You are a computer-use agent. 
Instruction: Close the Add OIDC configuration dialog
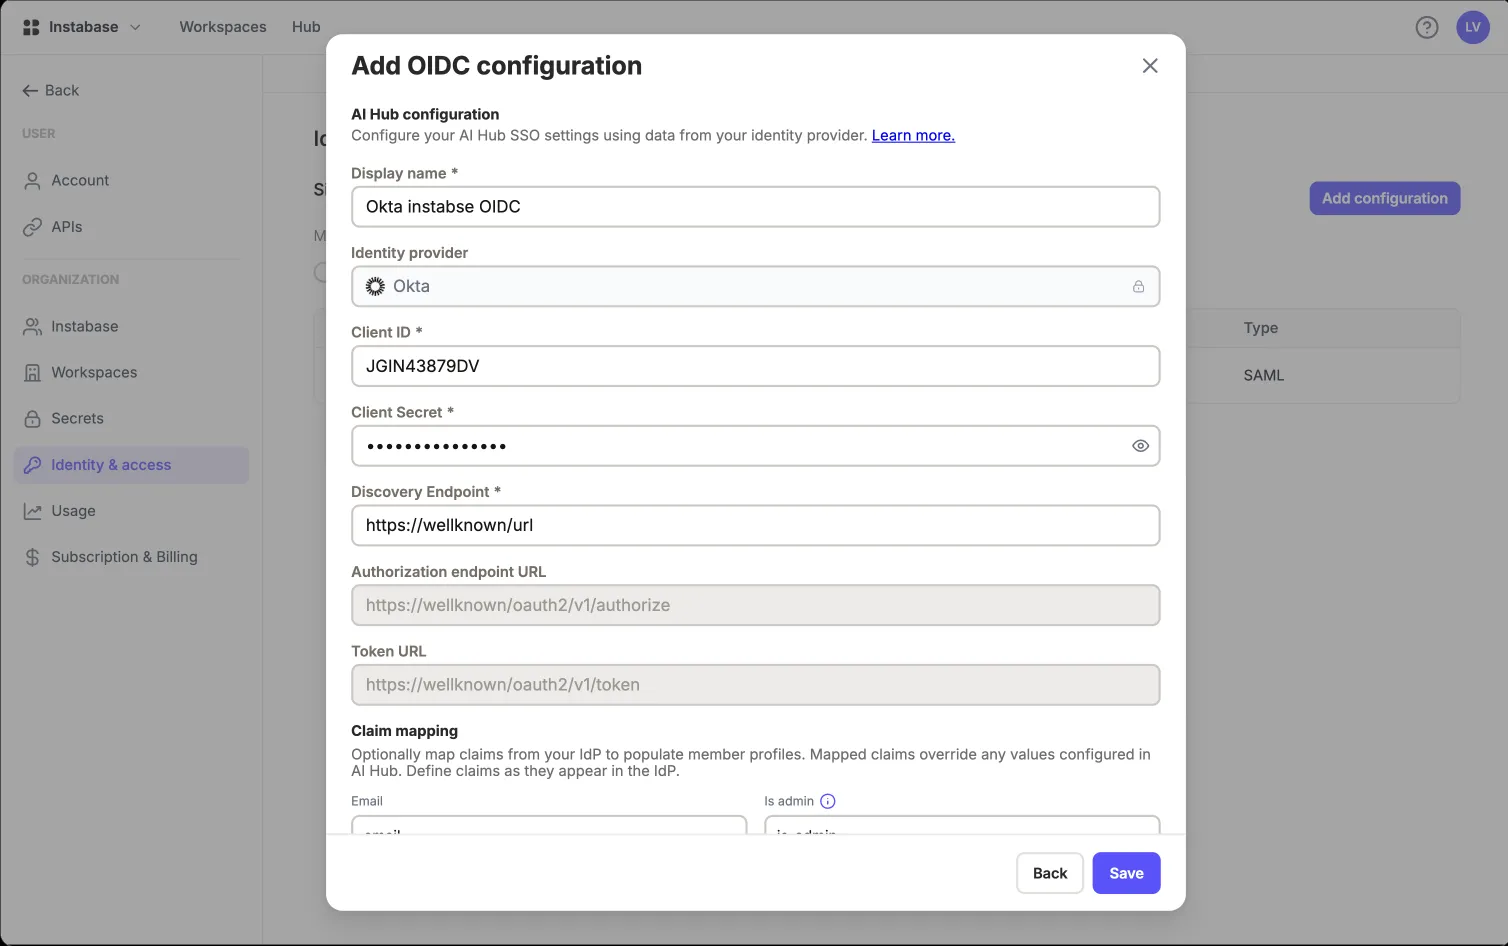[1150, 65]
